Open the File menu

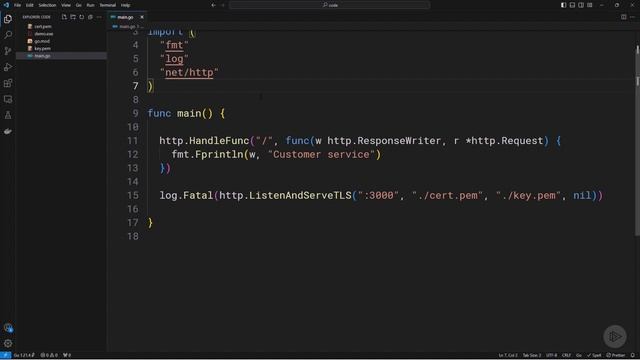[x=18, y=5]
